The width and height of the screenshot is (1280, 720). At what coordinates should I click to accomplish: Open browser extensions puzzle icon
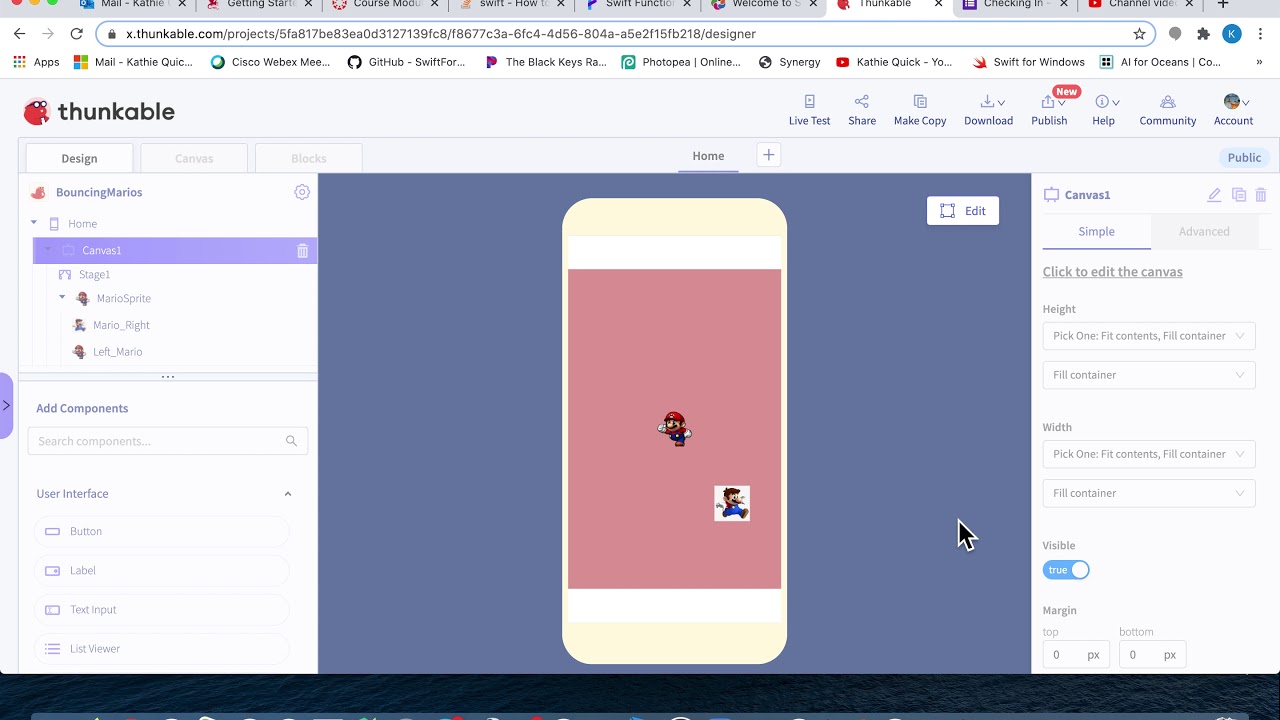[x=1203, y=34]
